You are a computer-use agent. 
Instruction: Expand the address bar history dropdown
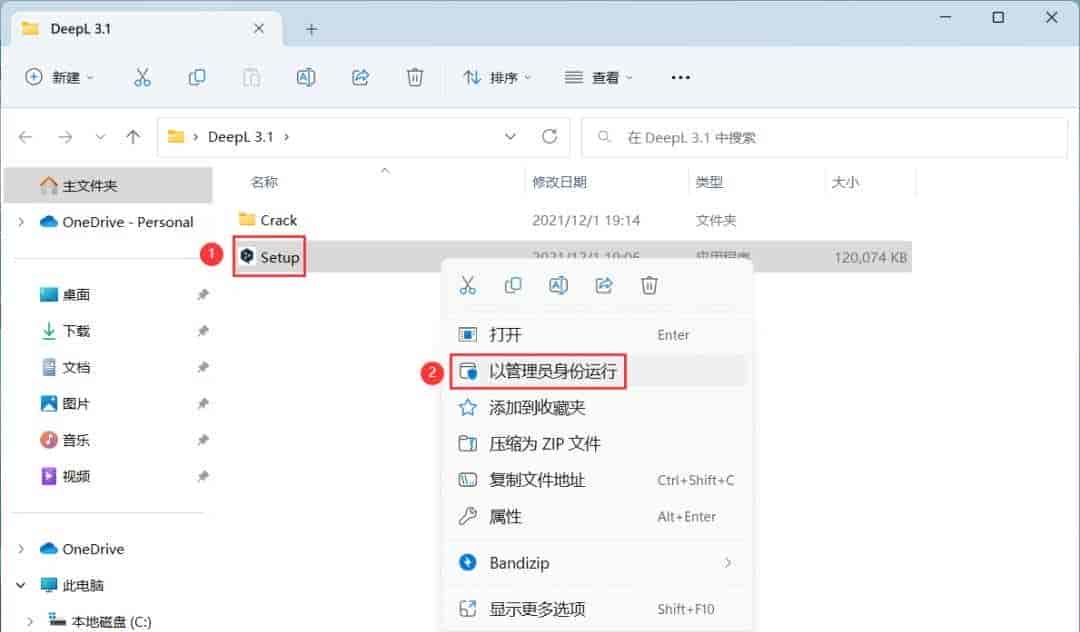(510, 136)
